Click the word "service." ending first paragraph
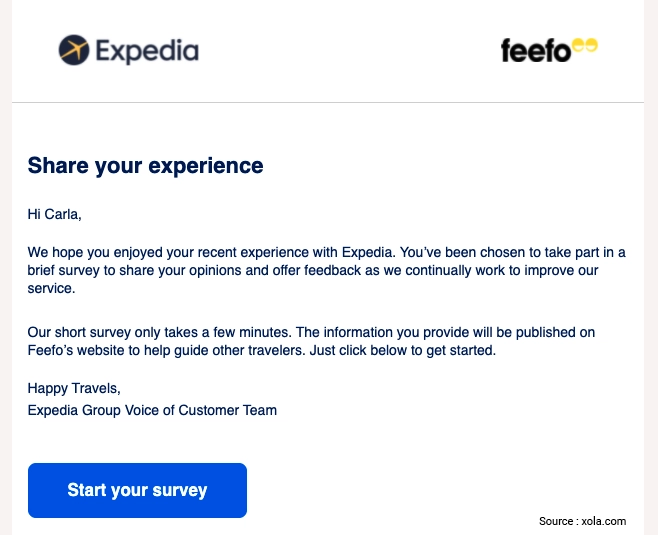The width and height of the screenshot is (658, 535). coord(51,289)
